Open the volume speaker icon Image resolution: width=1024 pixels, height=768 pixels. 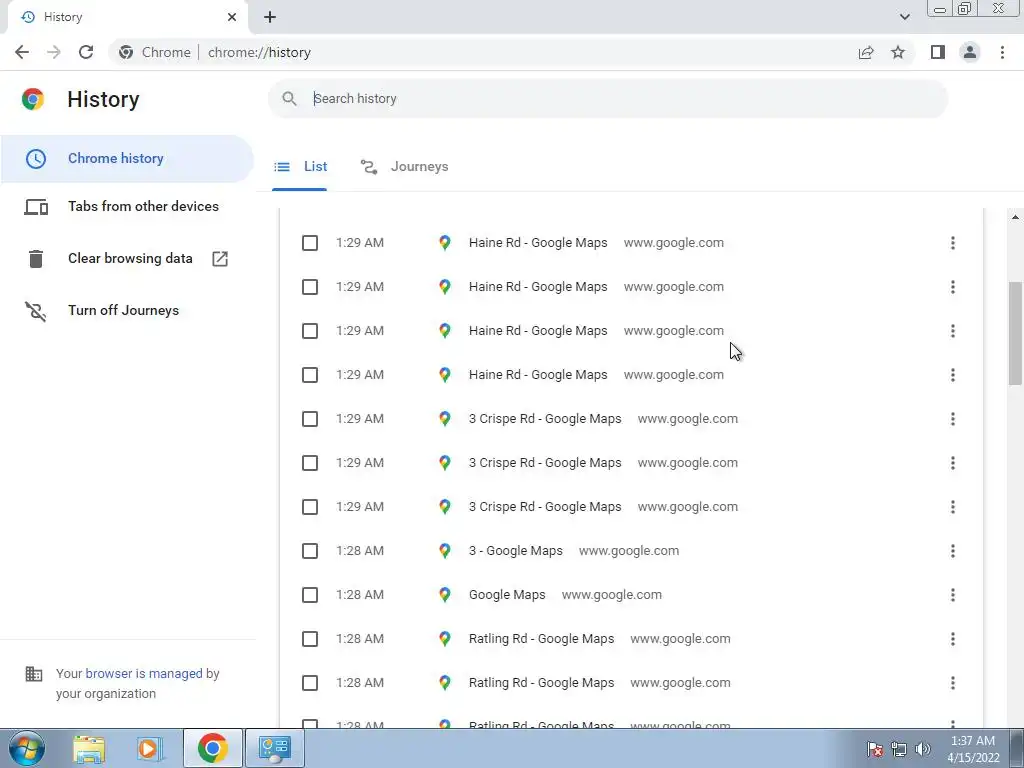(x=923, y=749)
